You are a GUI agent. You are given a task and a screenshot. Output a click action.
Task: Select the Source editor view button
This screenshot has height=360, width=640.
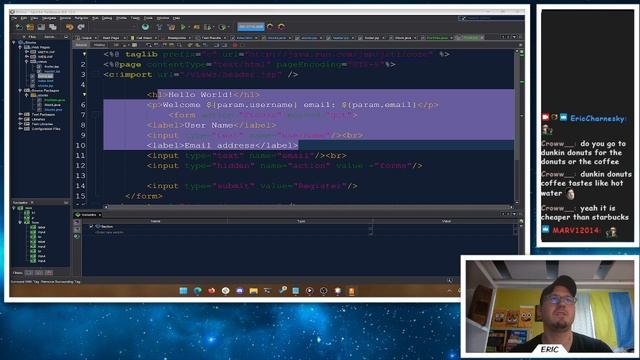[x=81, y=45]
